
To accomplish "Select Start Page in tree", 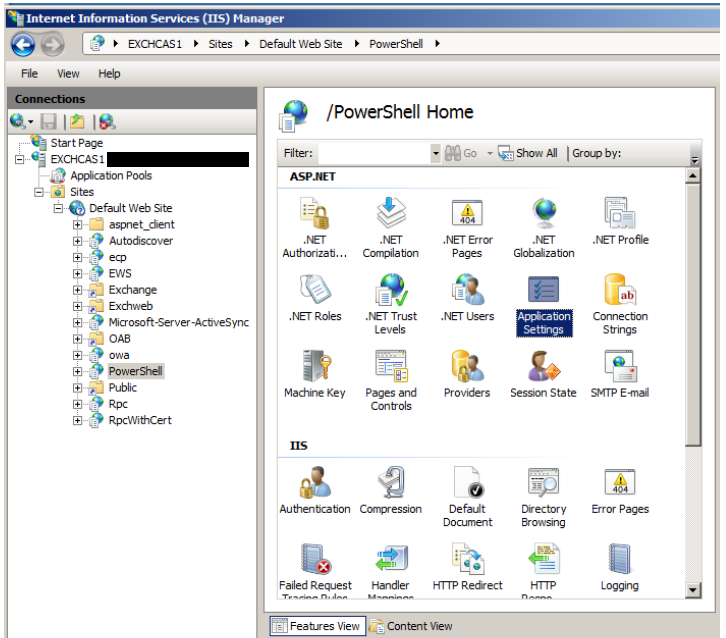I will pos(77,143).
